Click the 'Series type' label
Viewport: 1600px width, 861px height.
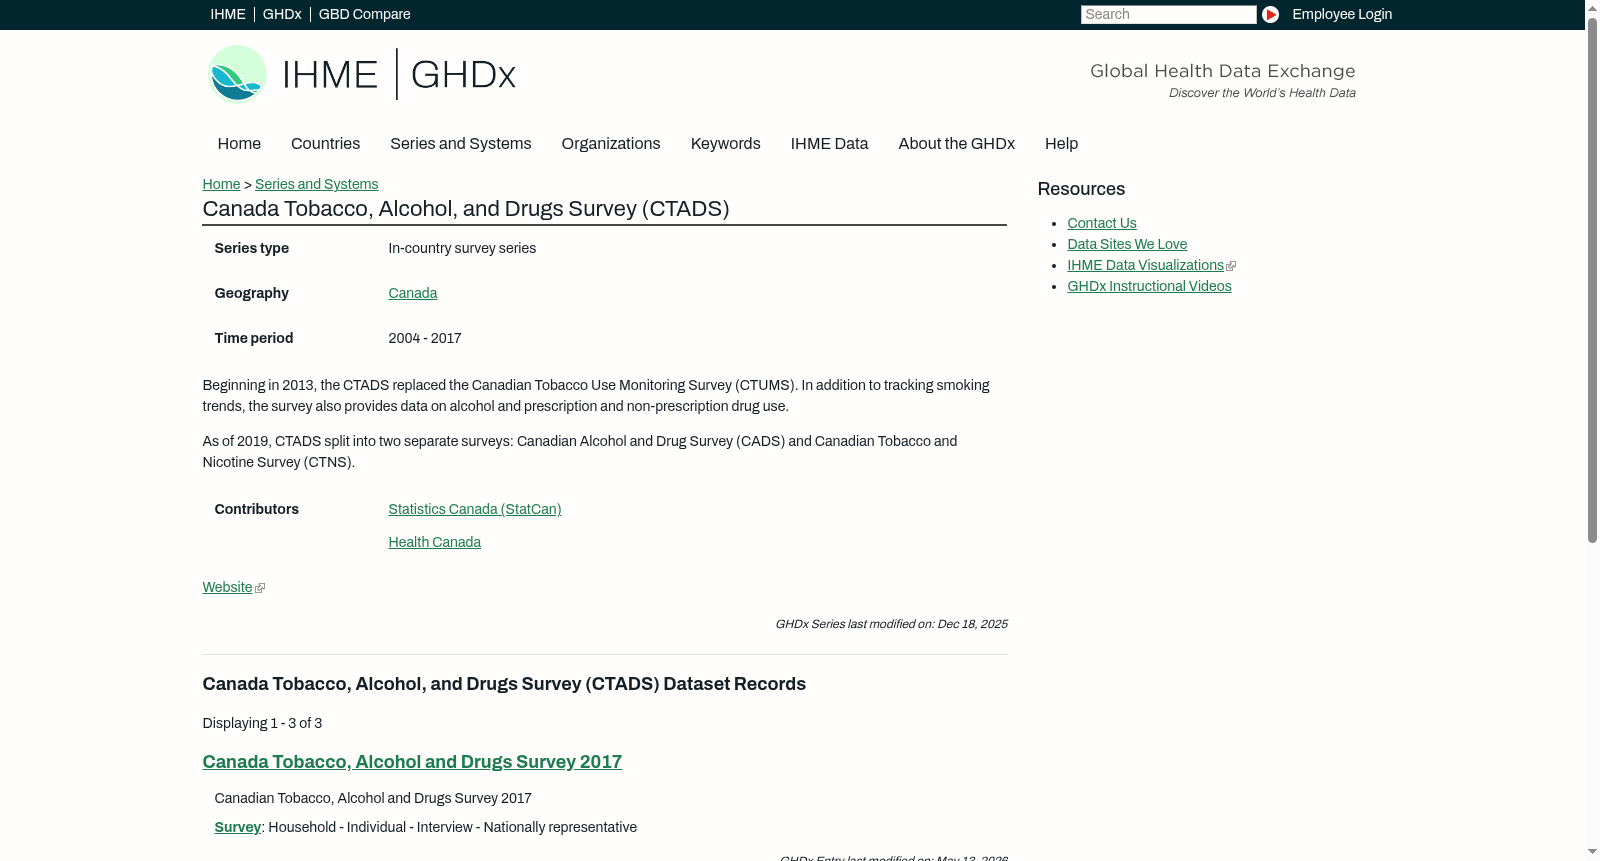[251, 248]
